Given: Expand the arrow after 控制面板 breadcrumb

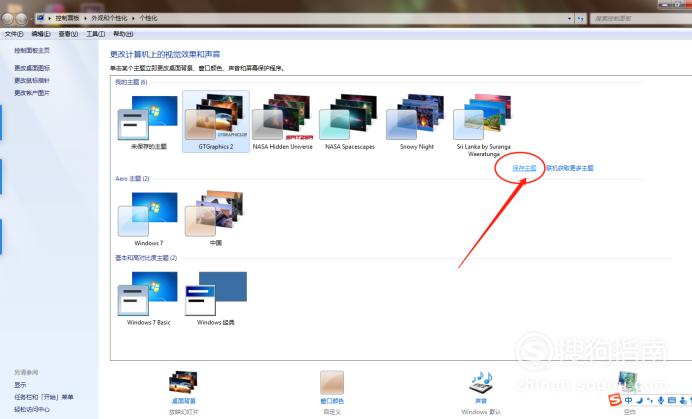Looking at the screenshot, I should [x=86, y=18].
